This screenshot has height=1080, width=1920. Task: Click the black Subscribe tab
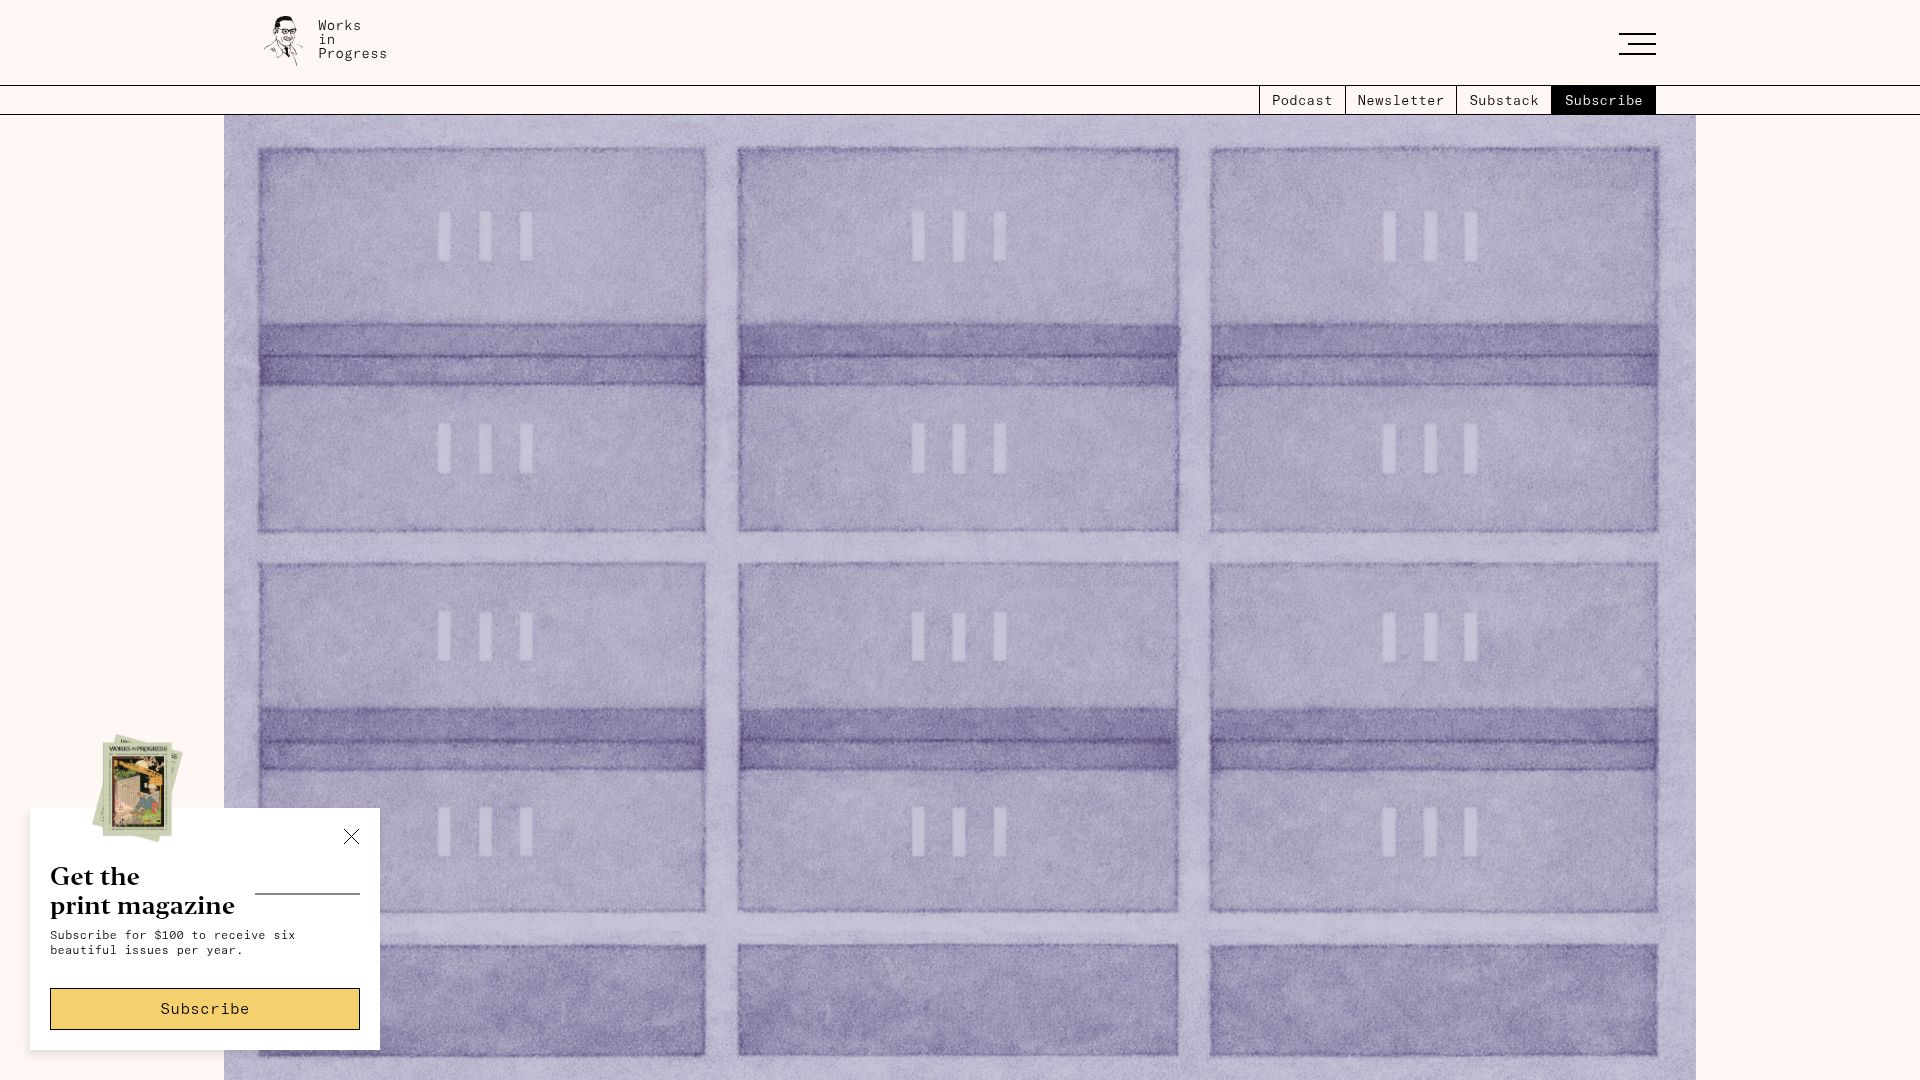pyautogui.click(x=1603, y=100)
